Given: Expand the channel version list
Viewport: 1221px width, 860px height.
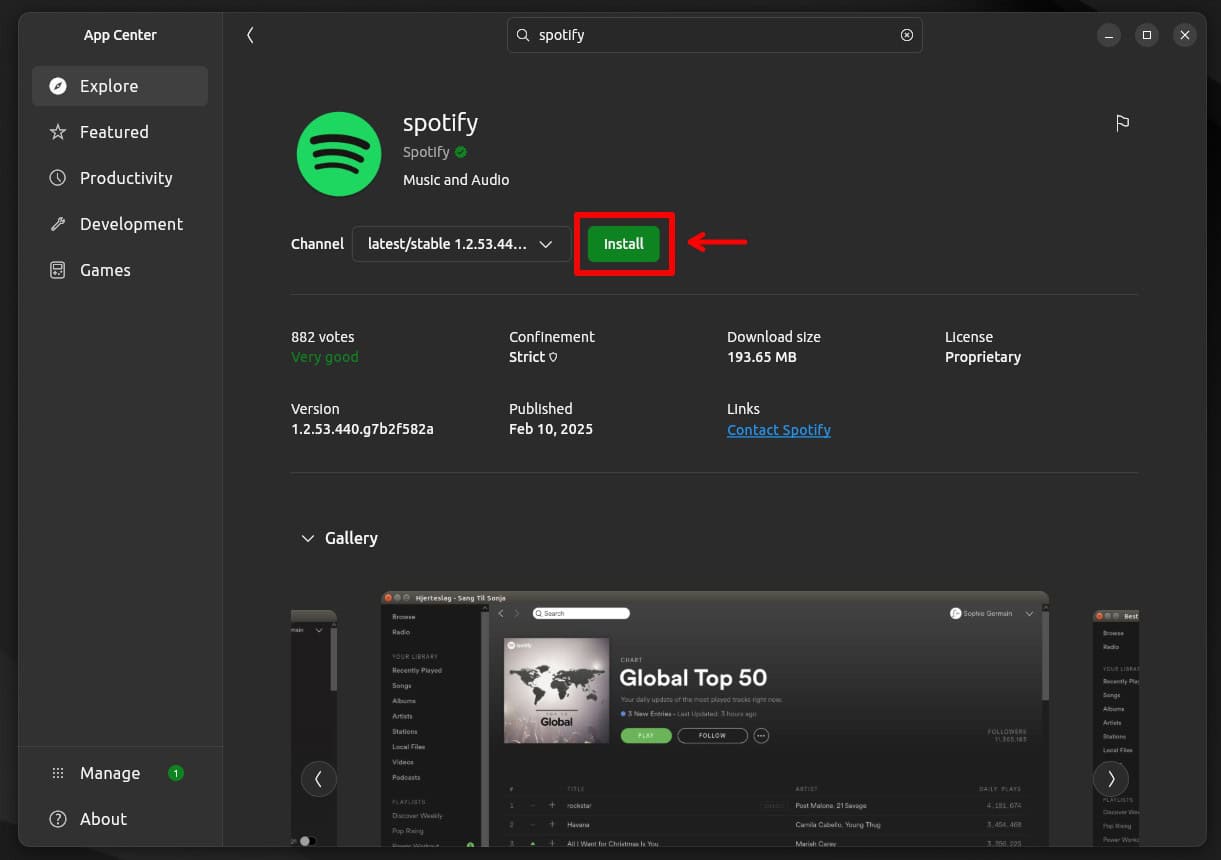Looking at the screenshot, I should [546, 243].
